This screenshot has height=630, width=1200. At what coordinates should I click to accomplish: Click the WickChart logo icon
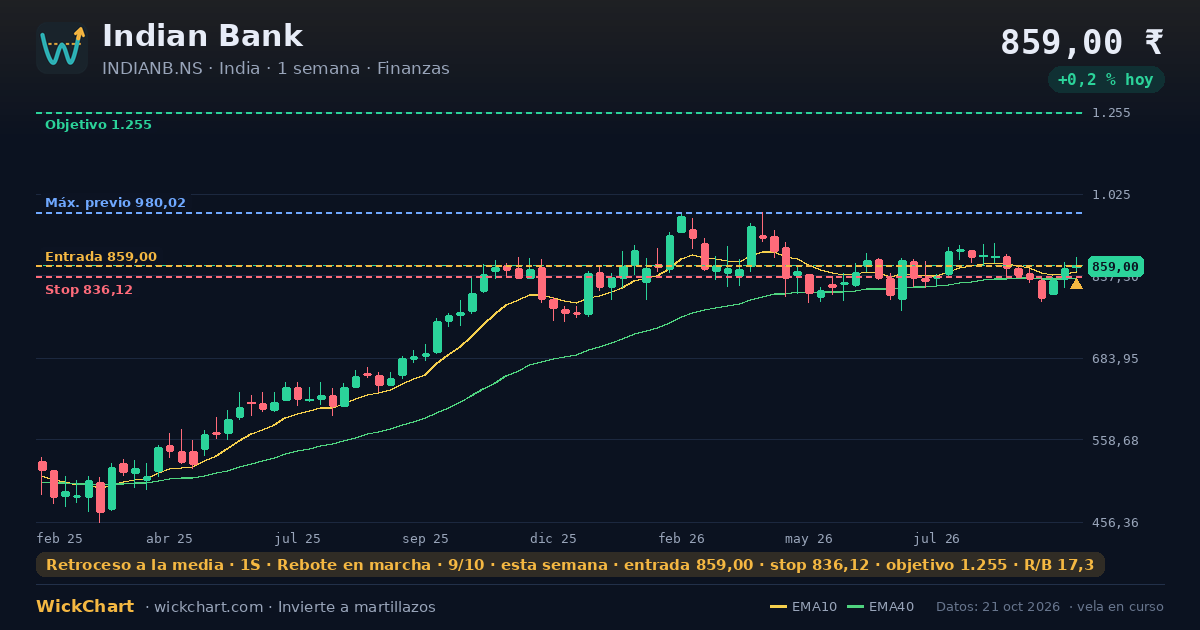point(62,48)
